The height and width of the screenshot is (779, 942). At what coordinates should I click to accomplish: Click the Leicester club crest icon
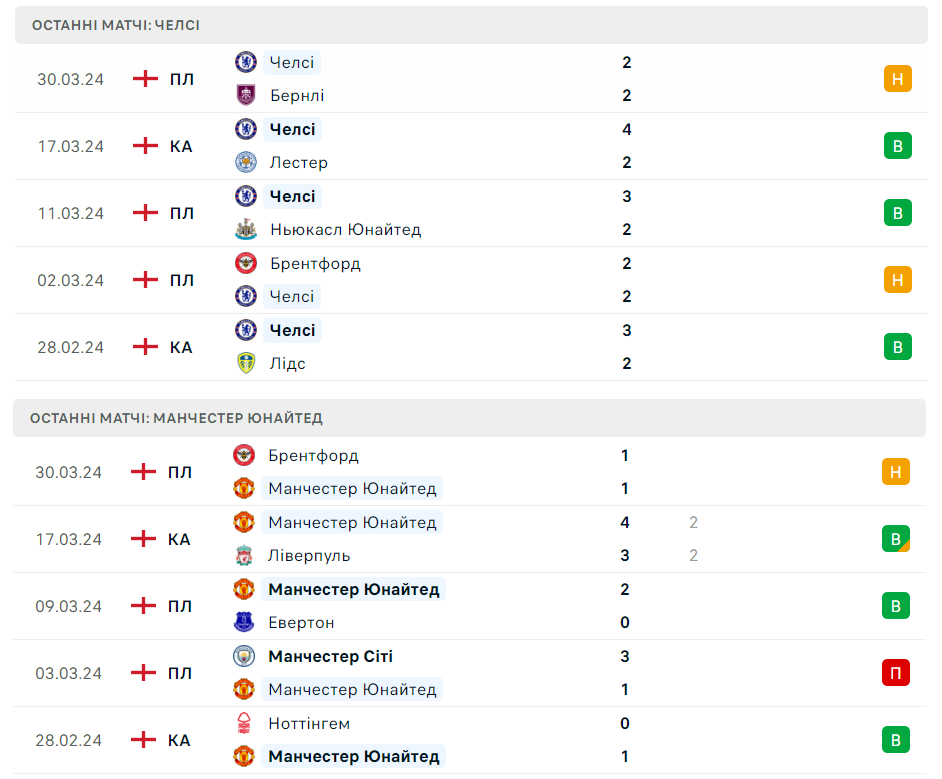245,162
